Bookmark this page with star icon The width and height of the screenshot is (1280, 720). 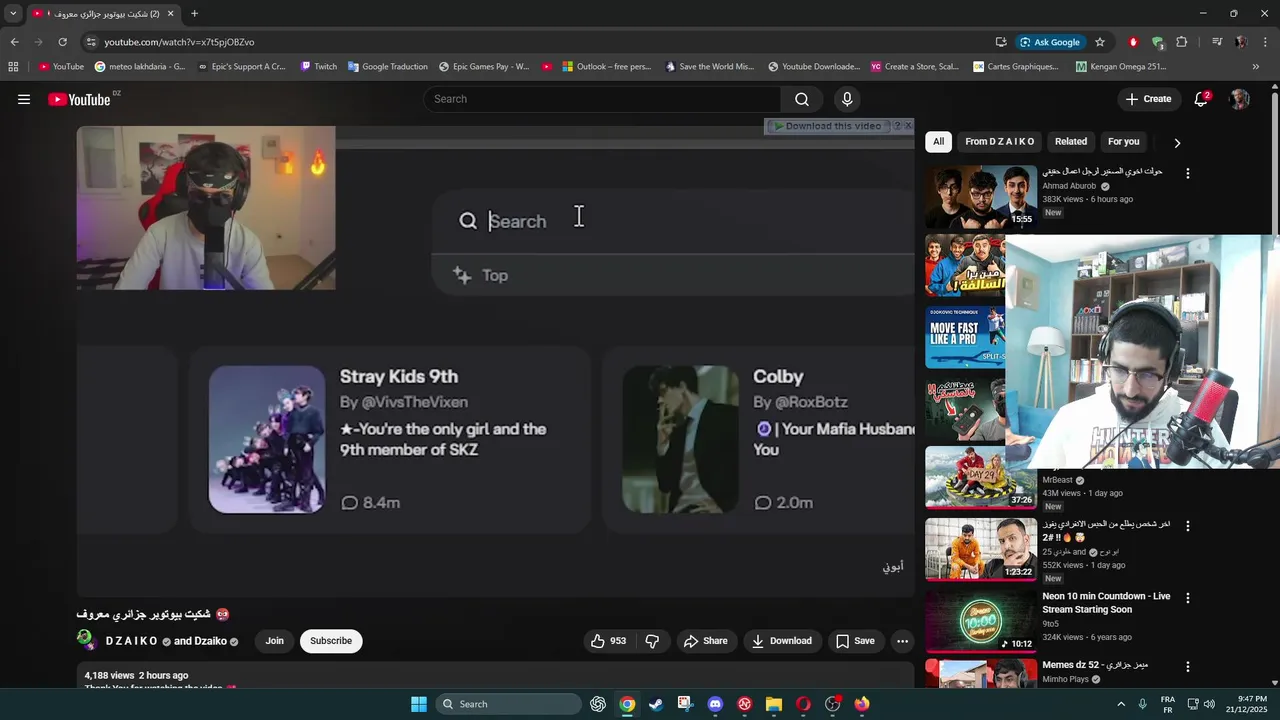1100,42
